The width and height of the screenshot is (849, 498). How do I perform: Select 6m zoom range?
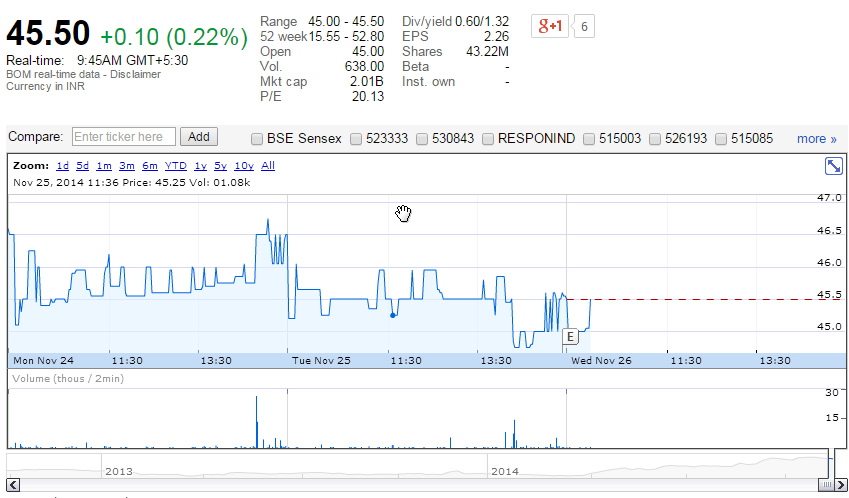pos(149,166)
